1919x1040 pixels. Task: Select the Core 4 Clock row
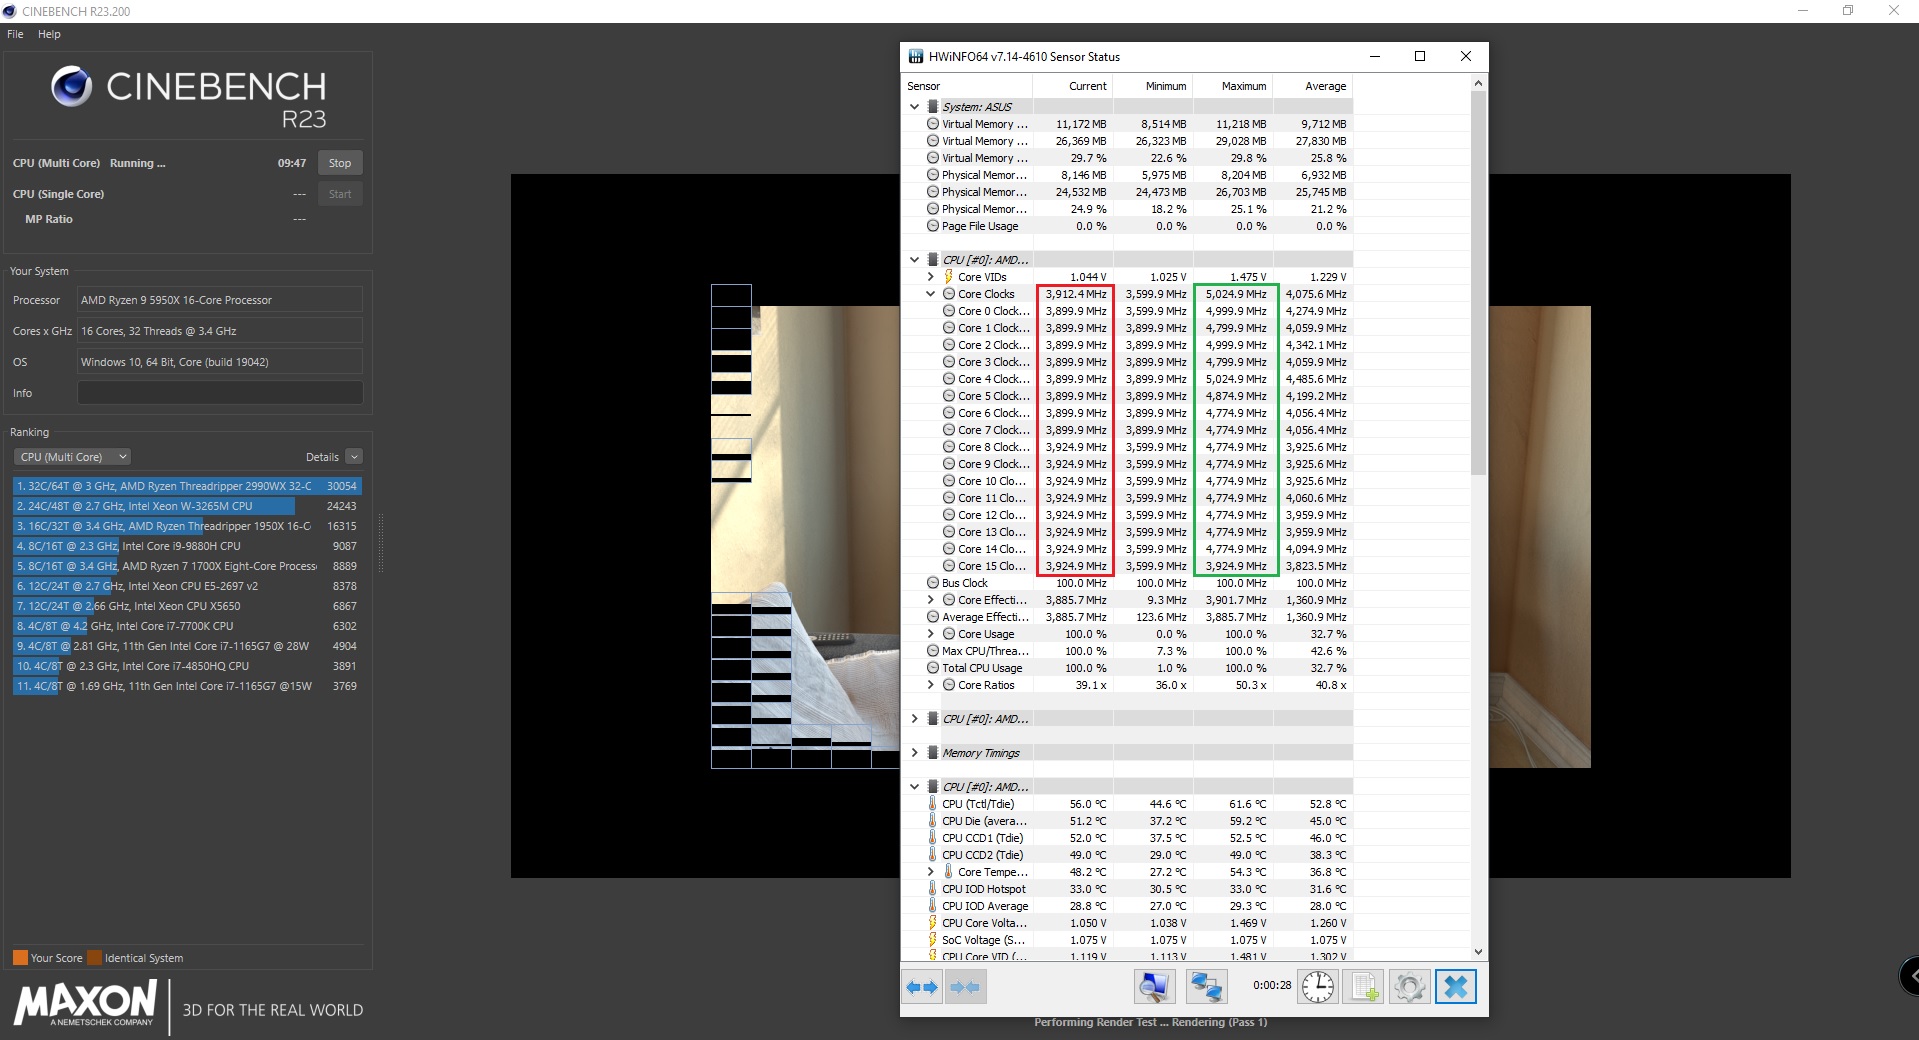1127,379
